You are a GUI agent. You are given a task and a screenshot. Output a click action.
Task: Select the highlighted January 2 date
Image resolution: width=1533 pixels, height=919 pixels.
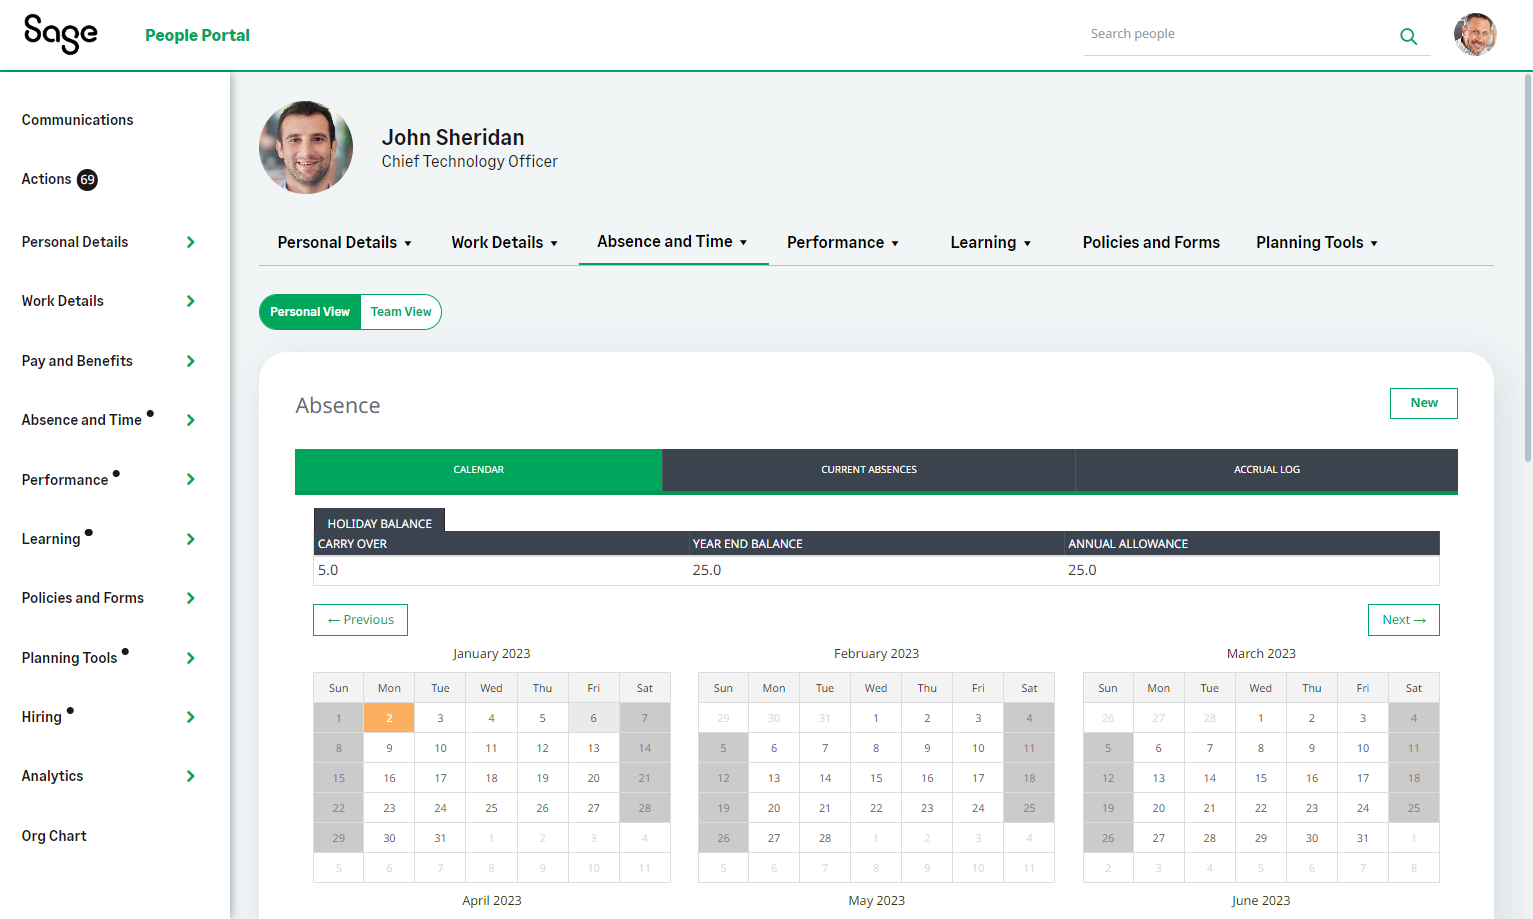point(389,718)
